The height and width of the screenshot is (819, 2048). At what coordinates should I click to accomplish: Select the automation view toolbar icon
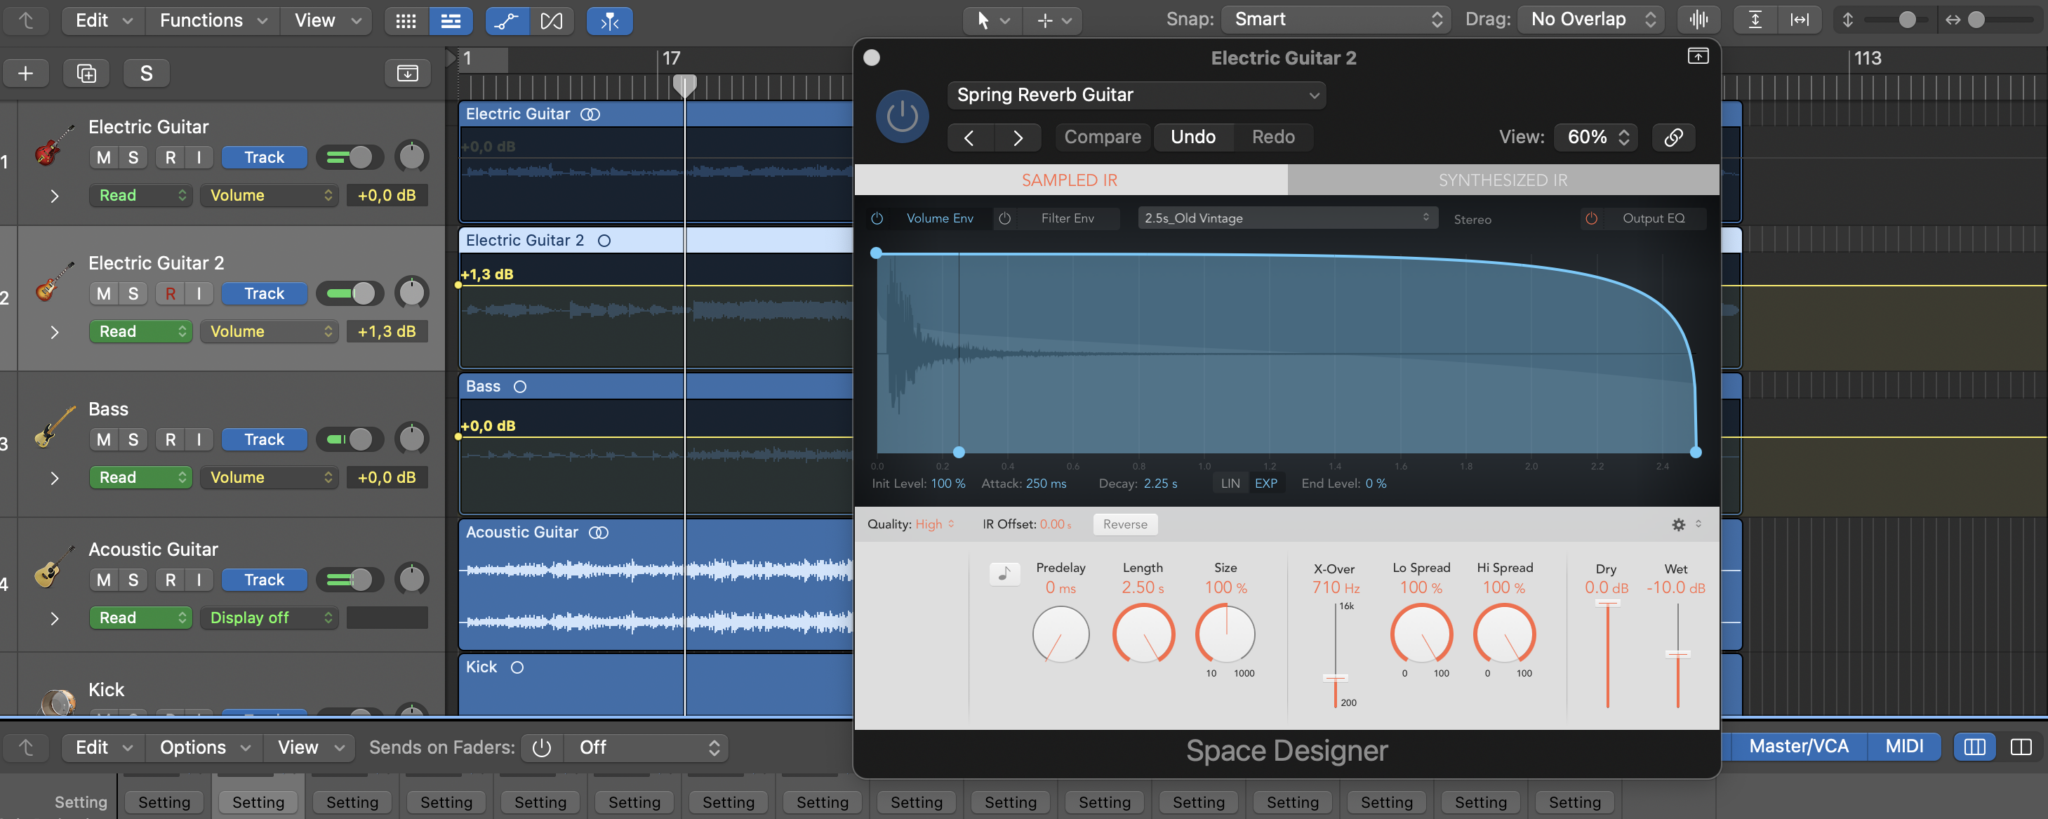coord(507,20)
